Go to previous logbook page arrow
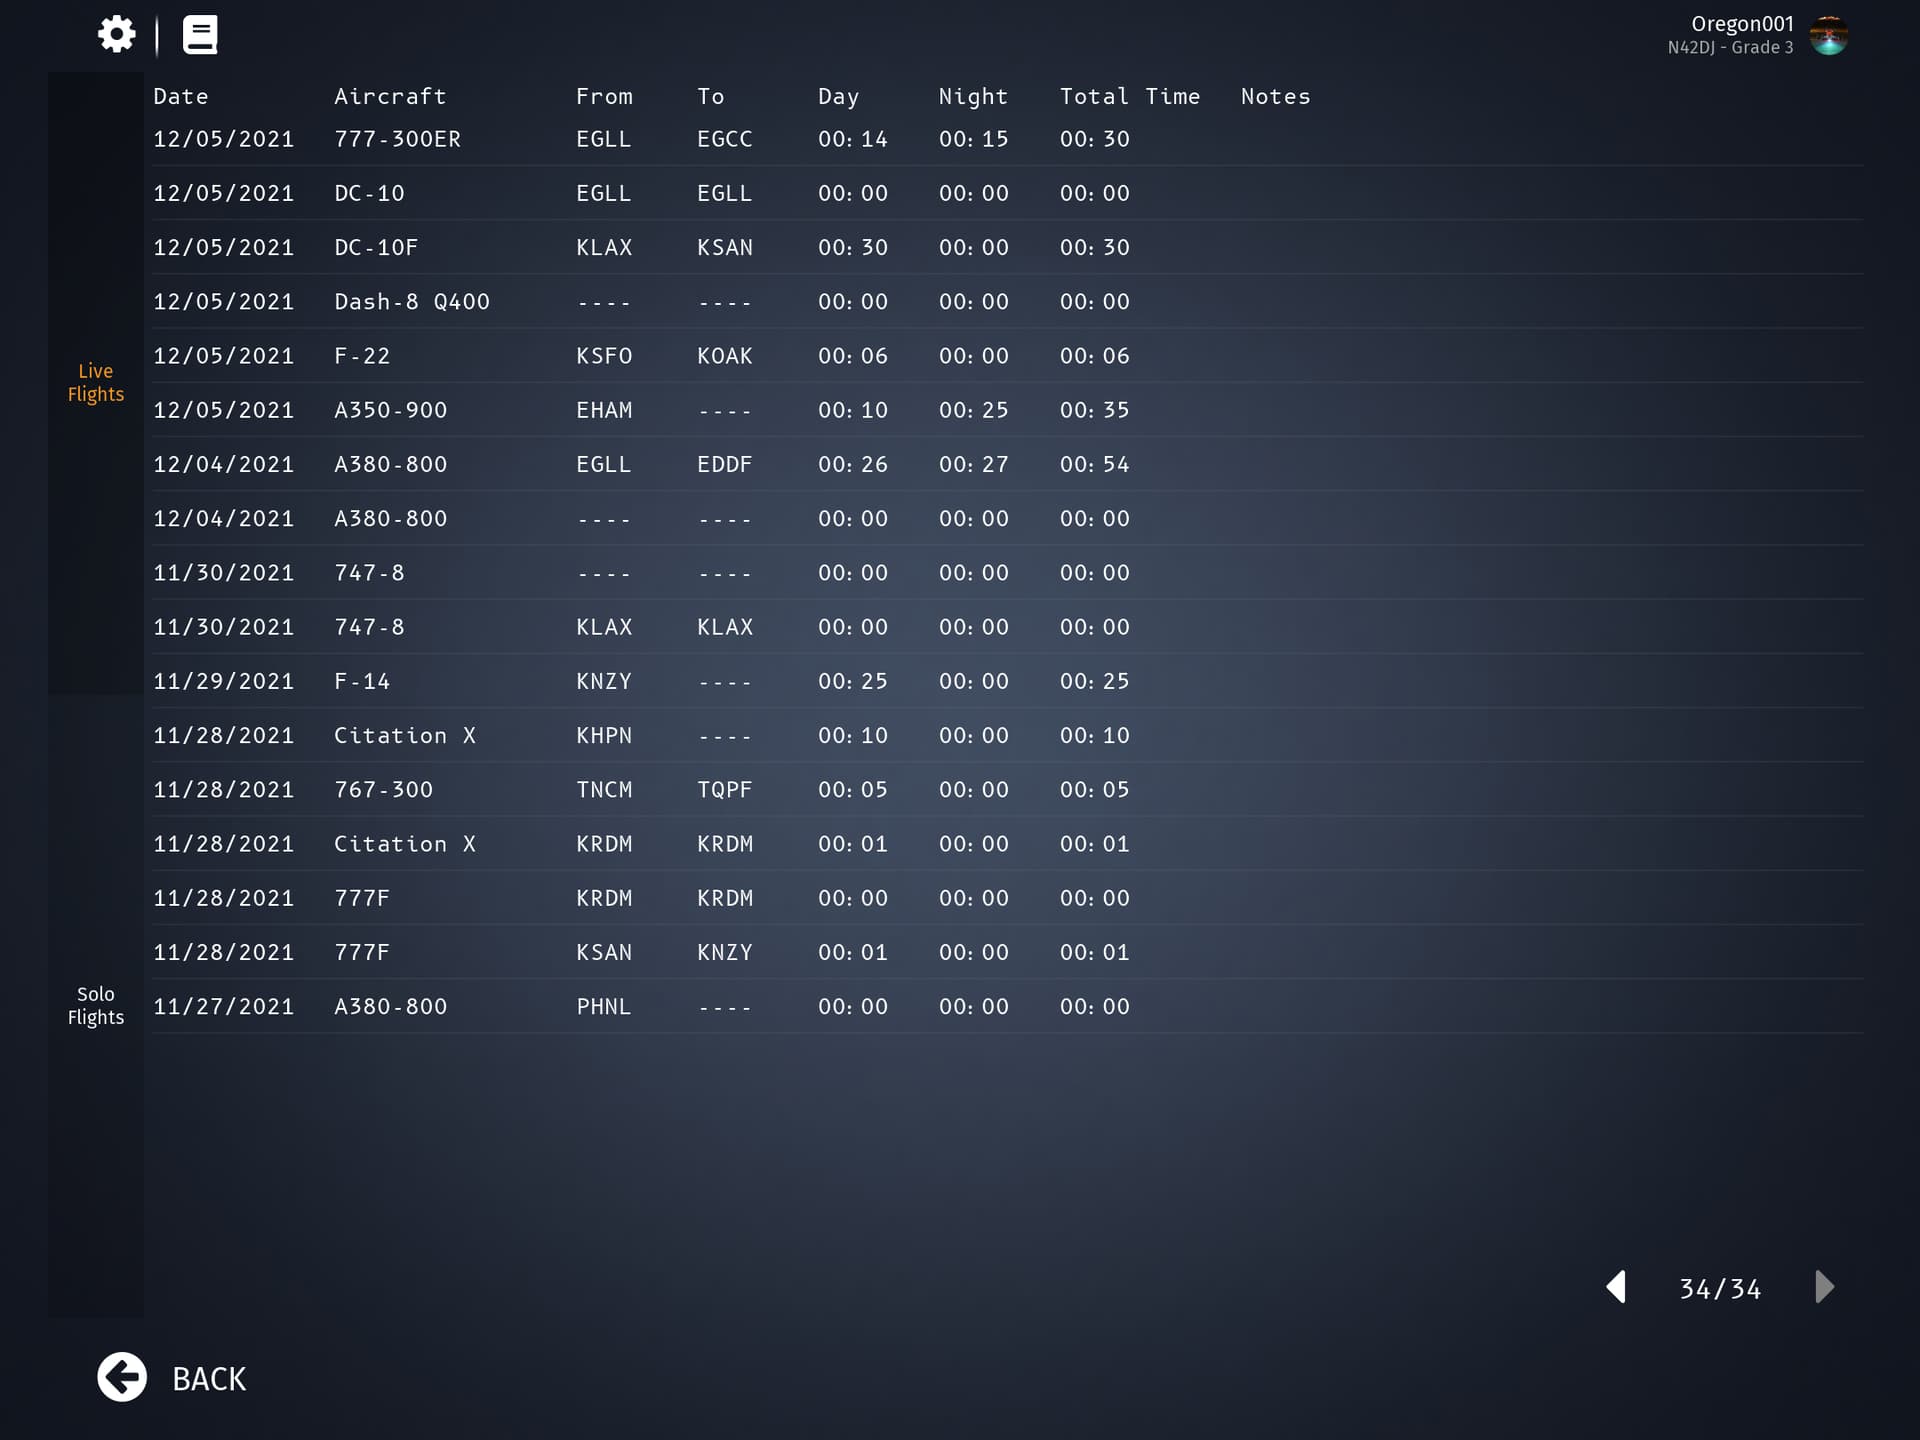 (x=1616, y=1287)
